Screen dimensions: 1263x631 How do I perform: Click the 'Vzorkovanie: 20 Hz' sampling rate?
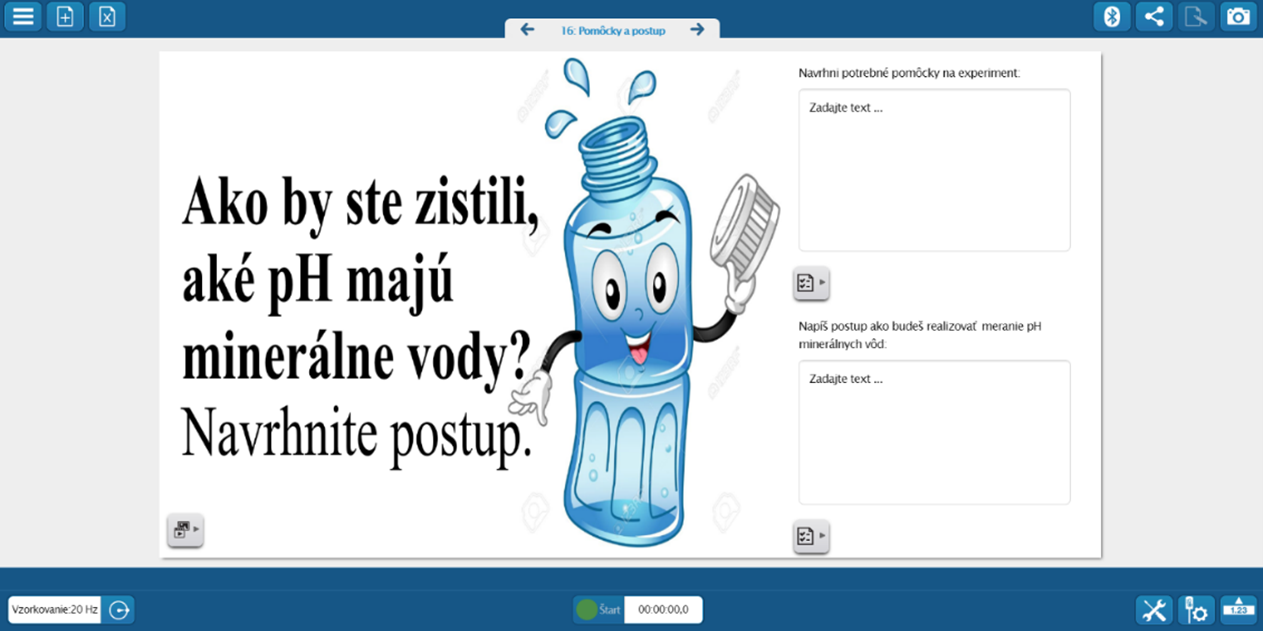point(55,610)
